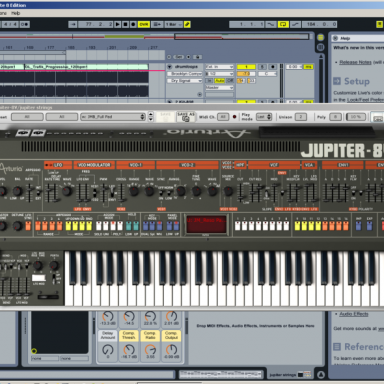Click the VCO MODULATOR section header
The image size is (384, 384).
94,165
